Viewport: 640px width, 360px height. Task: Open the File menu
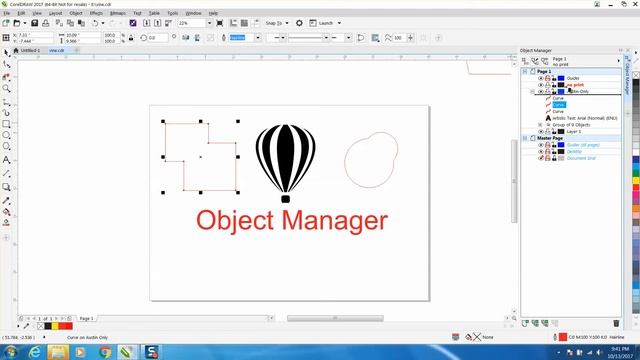7,13
